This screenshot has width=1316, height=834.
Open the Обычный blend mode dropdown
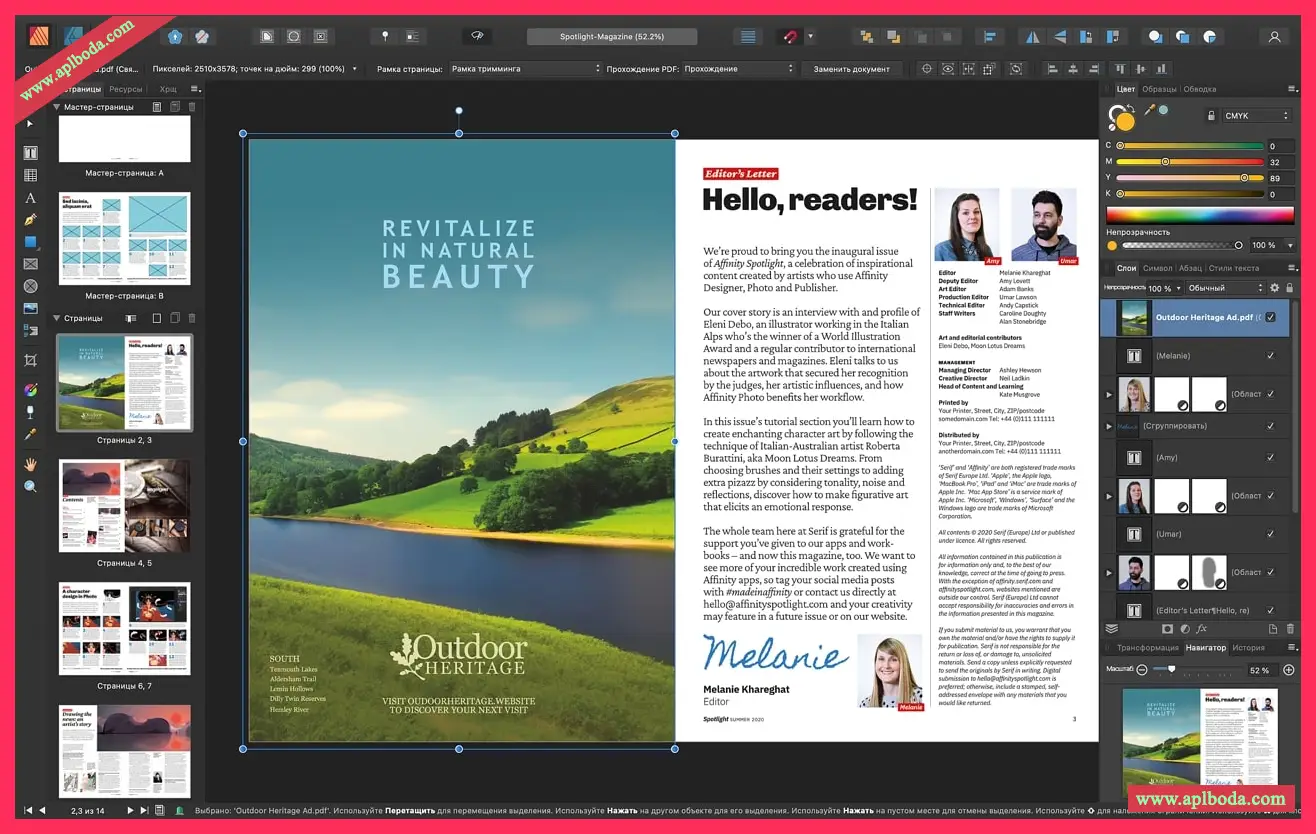(x=1224, y=288)
